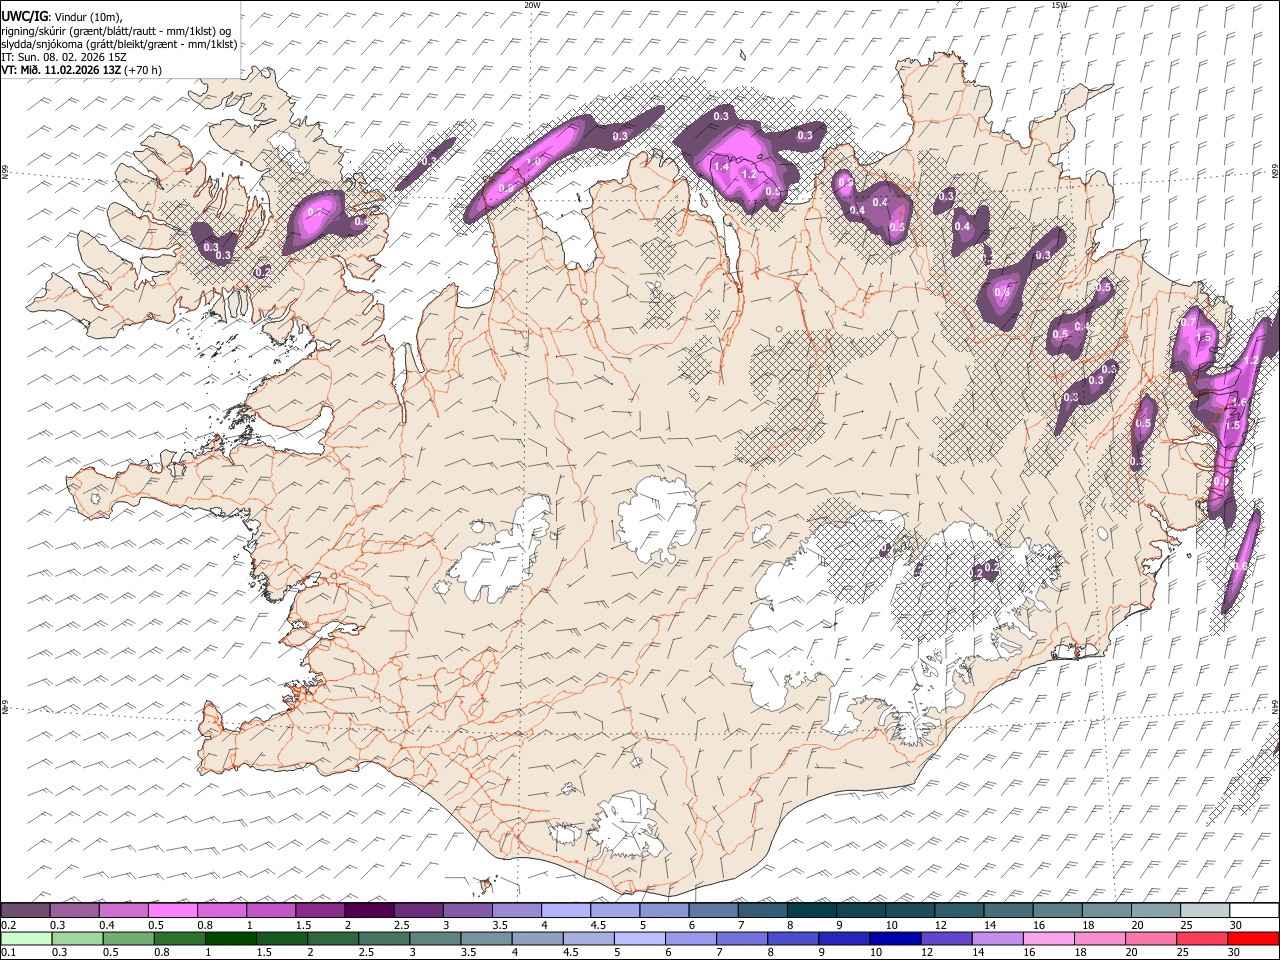Click the "4.5" label on top legend row

pyautogui.click(x=597, y=925)
